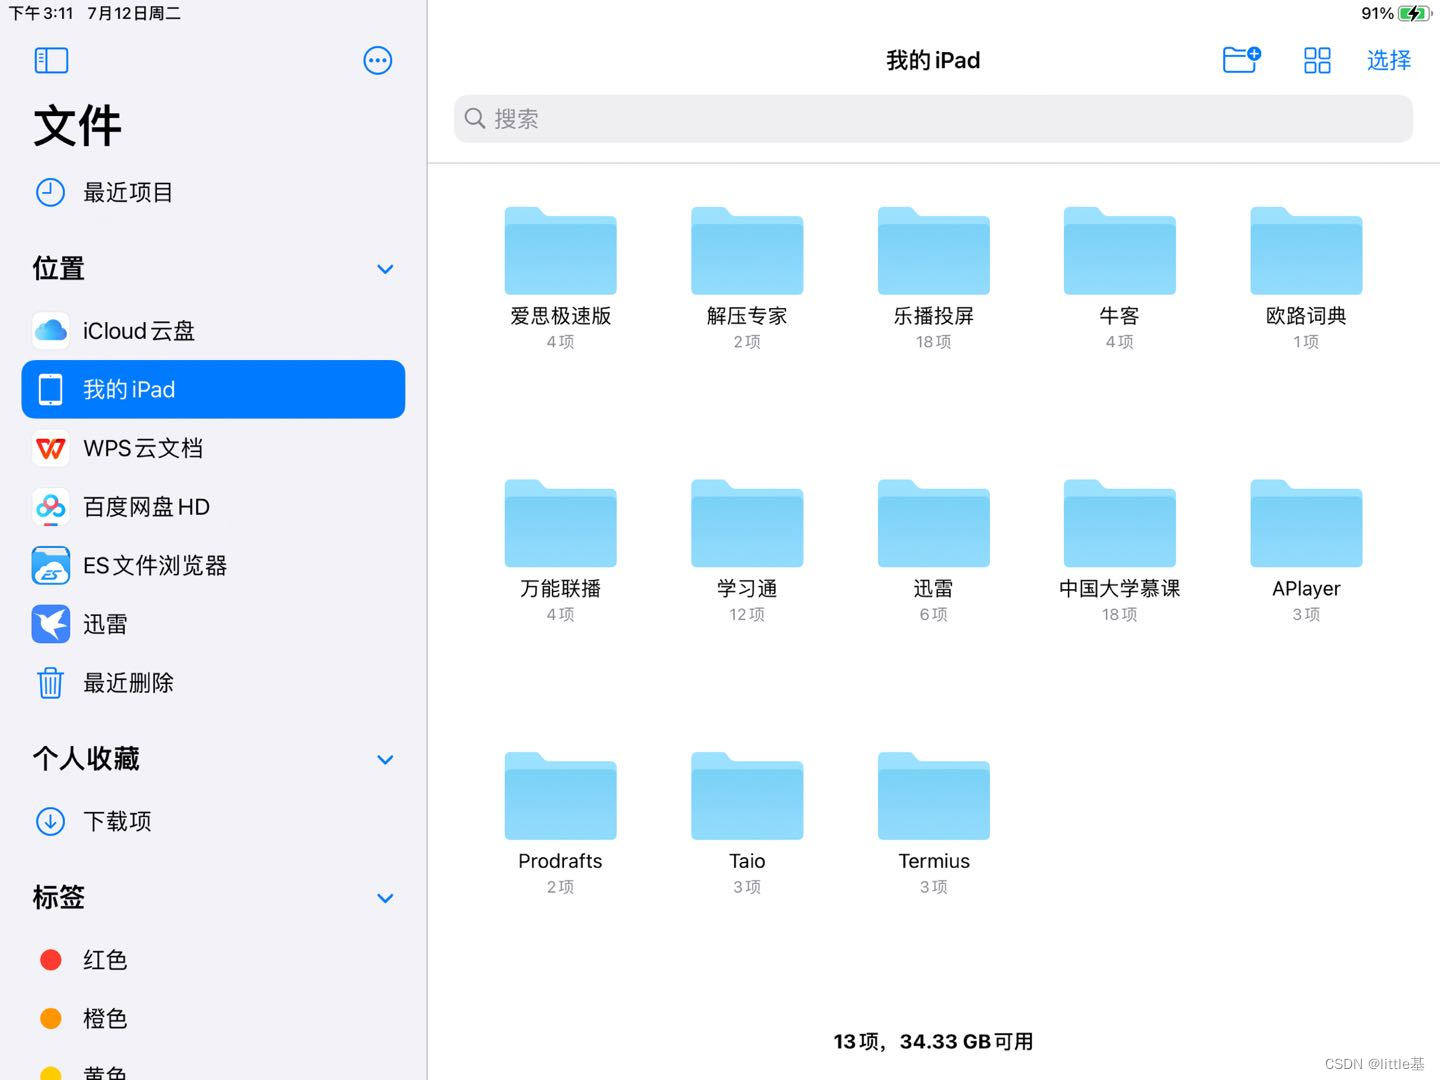
Task: Open the 中国大学慕课 folder
Action: tap(1120, 524)
